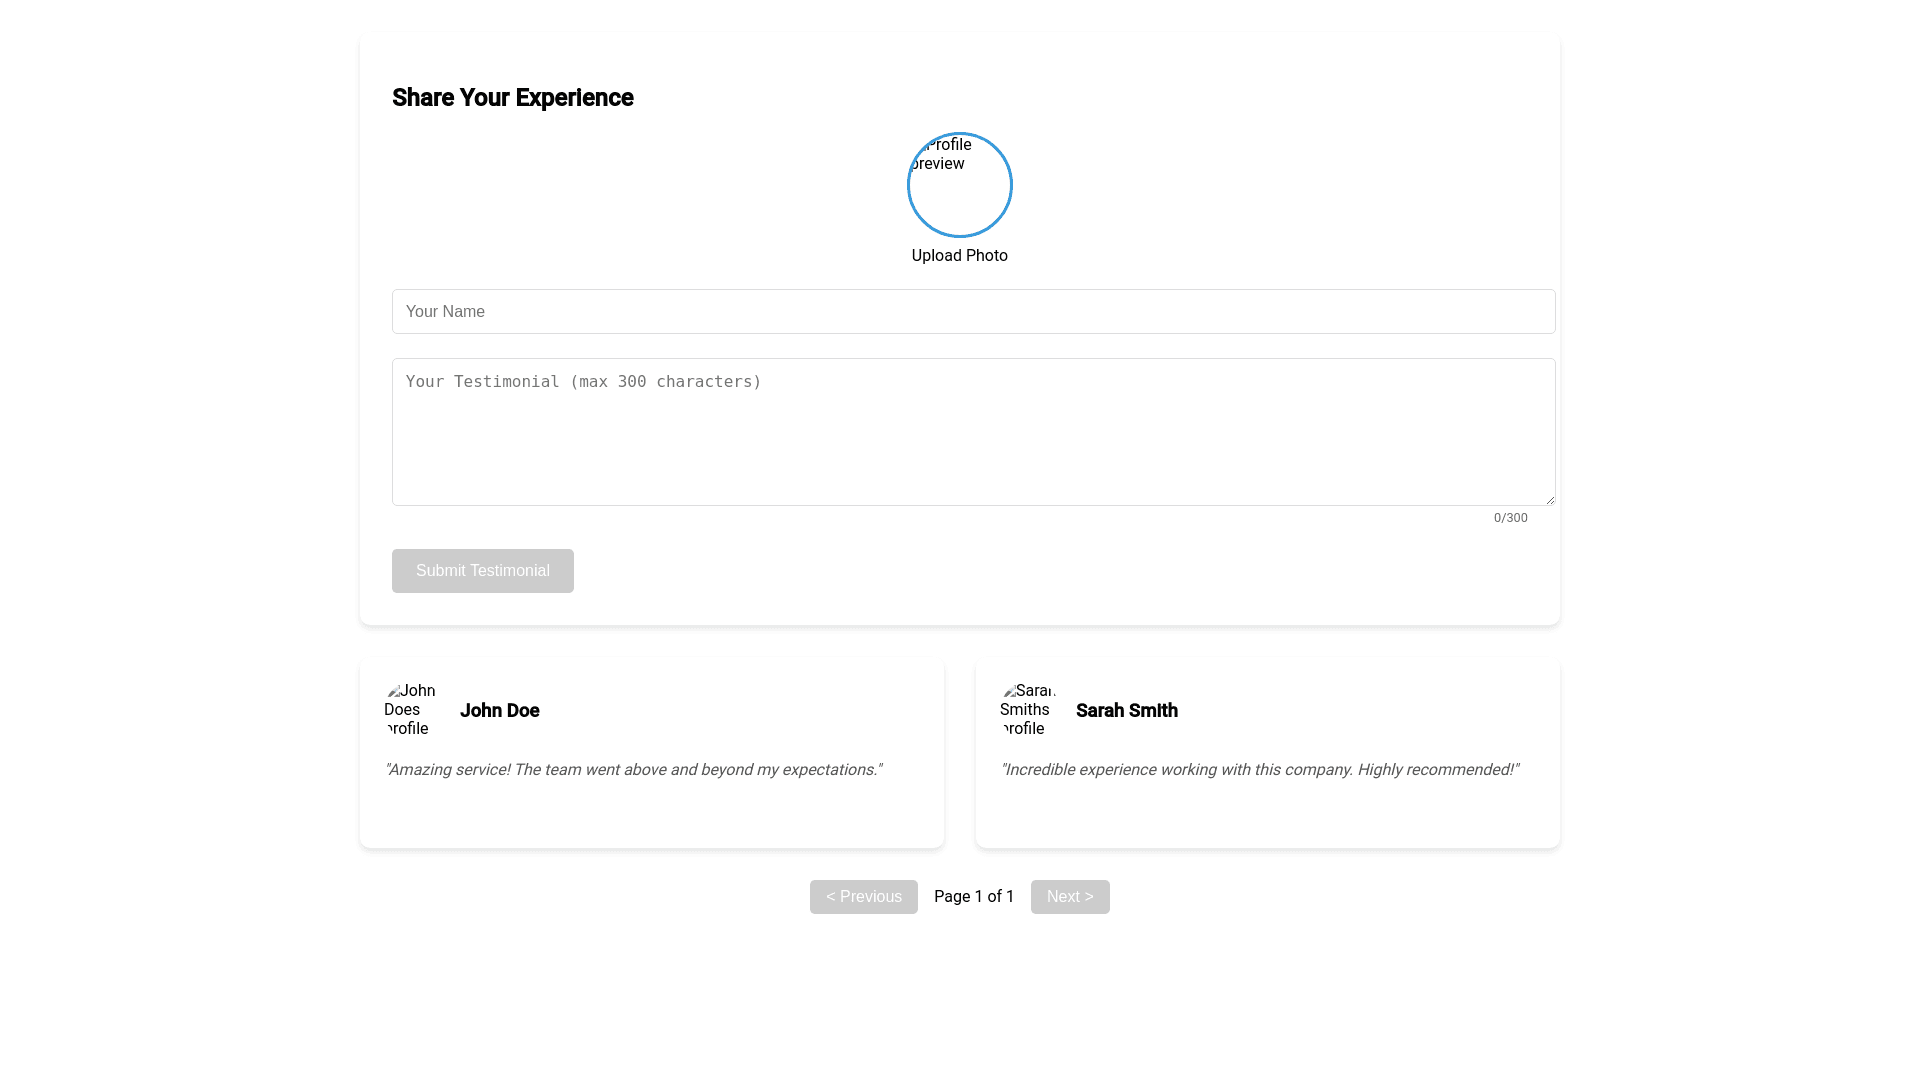Go to the Next page

coord(1069,897)
